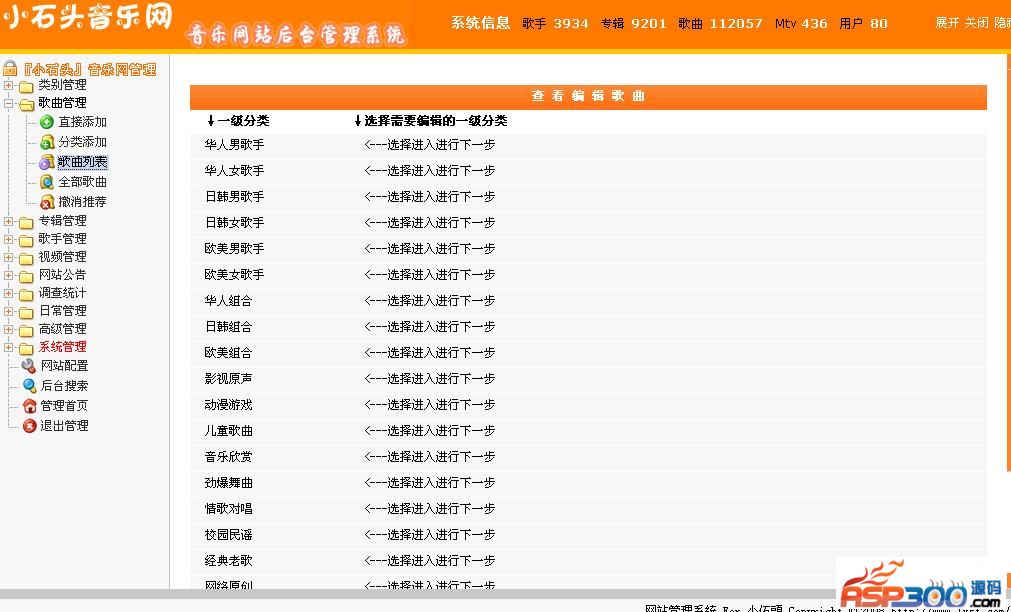This screenshot has width=1011, height=612.
Task: Click the 音乐欣赏 category
Action: pyautogui.click(x=228, y=457)
